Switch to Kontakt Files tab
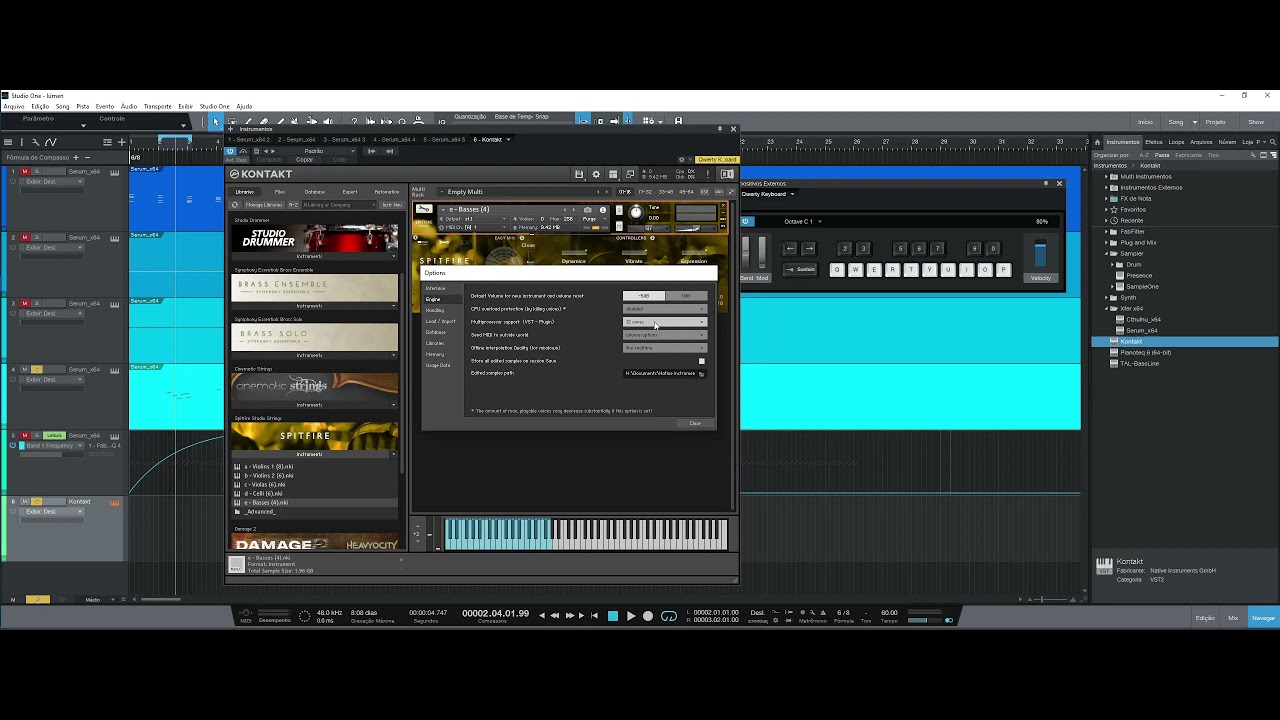The height and width of the screenshot is (720, 1280). (280, 192)
